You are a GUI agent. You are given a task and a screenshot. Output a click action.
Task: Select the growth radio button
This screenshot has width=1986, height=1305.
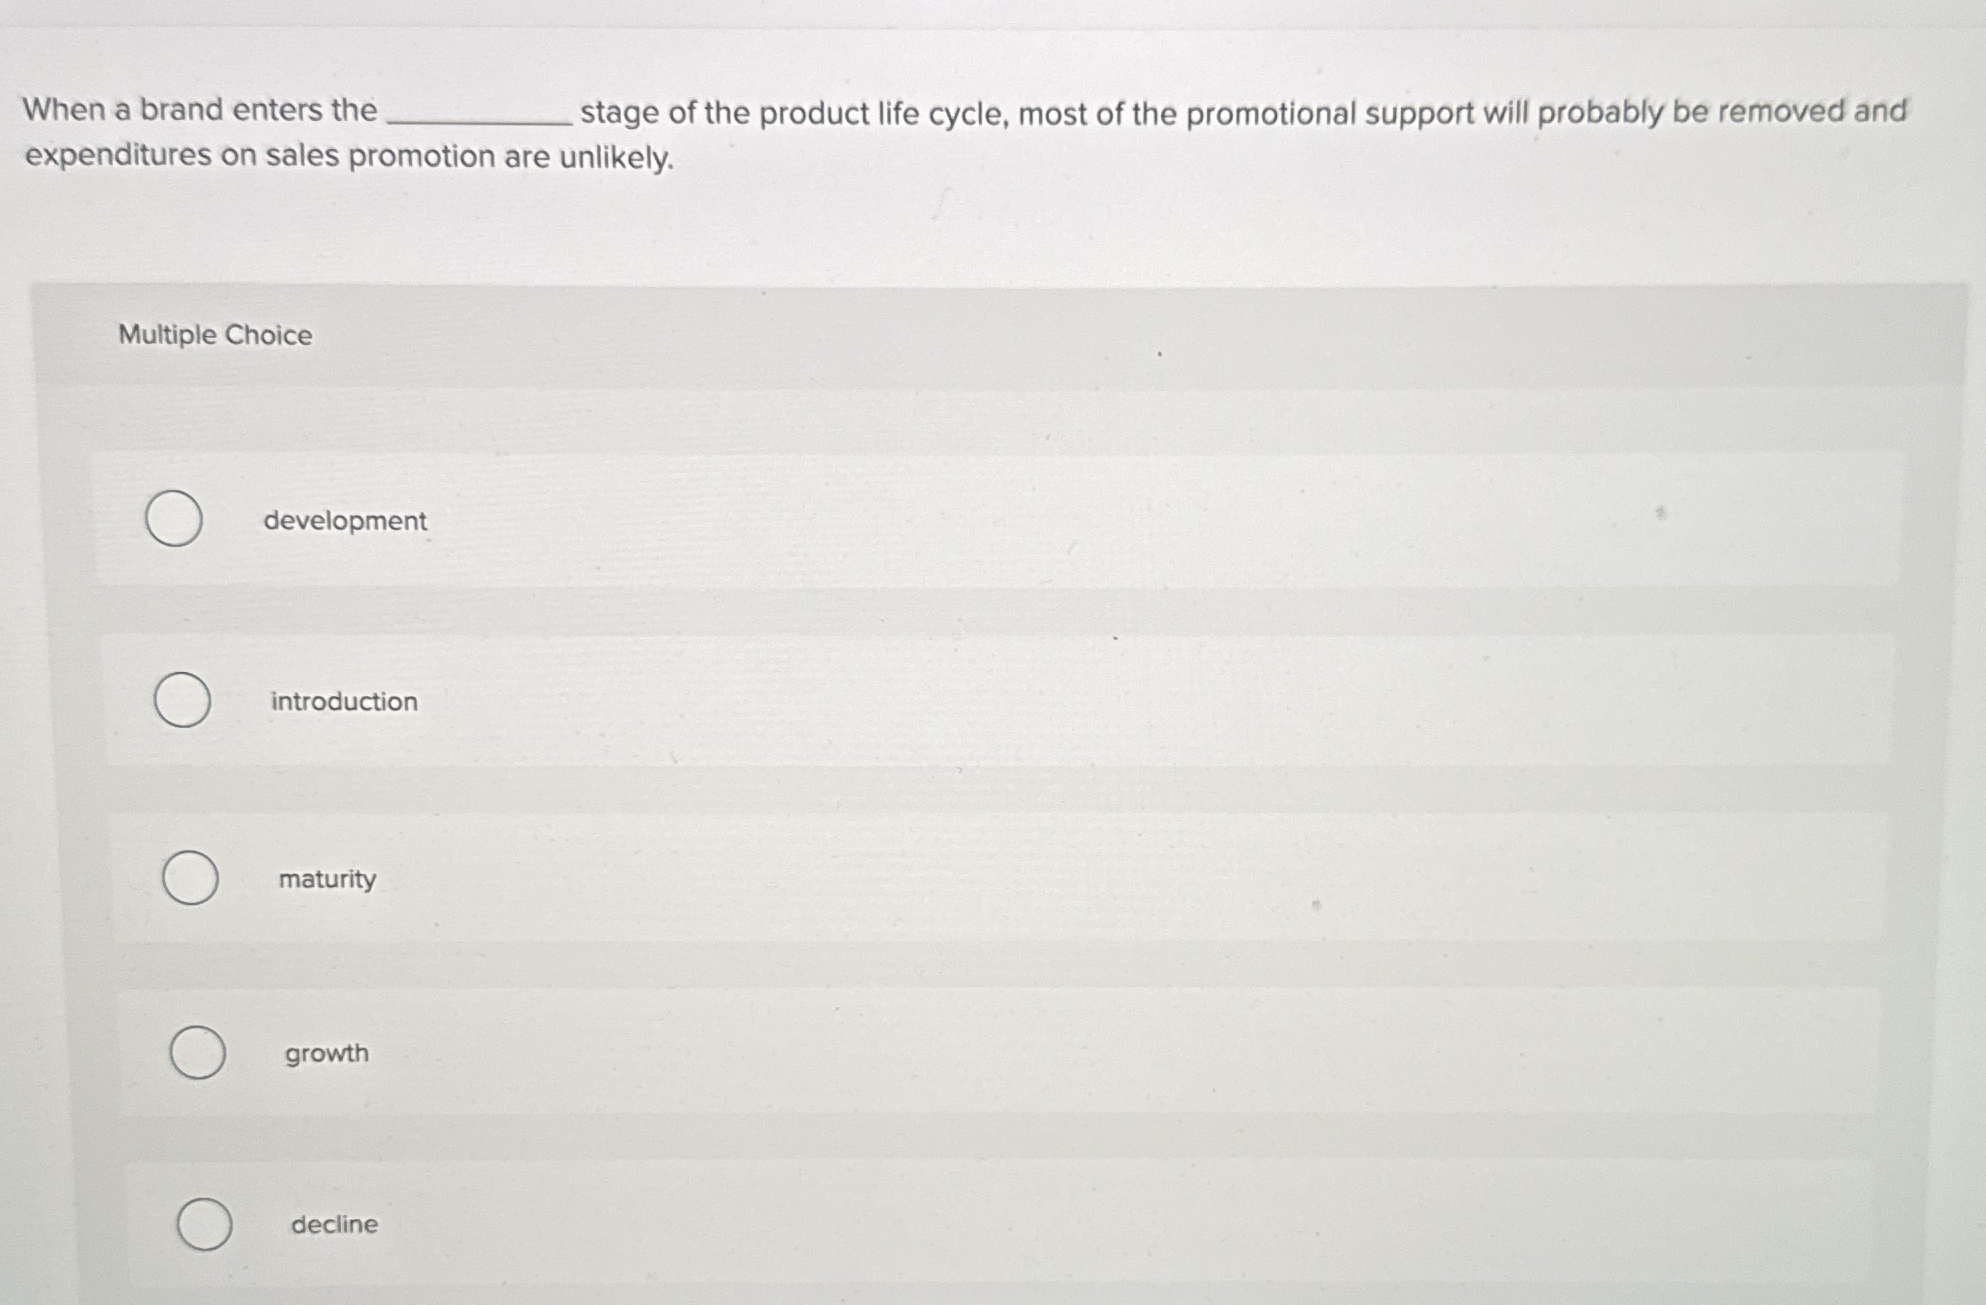(x=197, y=1052)
